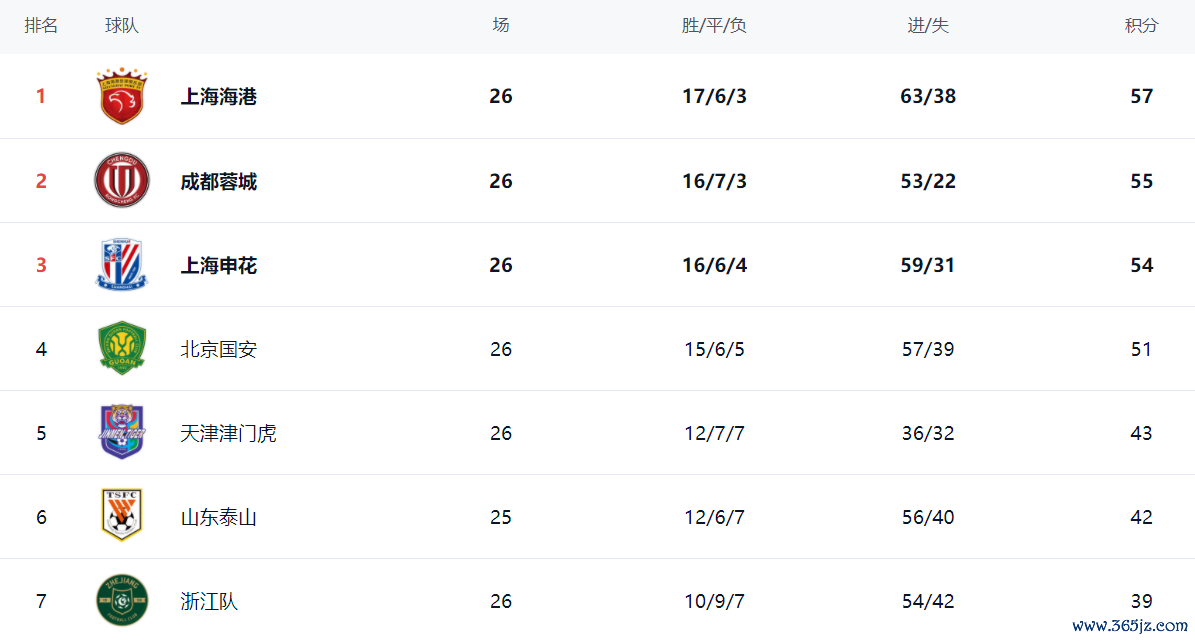Select the 上海申花 team name
1195x641 pixels.
218,265
